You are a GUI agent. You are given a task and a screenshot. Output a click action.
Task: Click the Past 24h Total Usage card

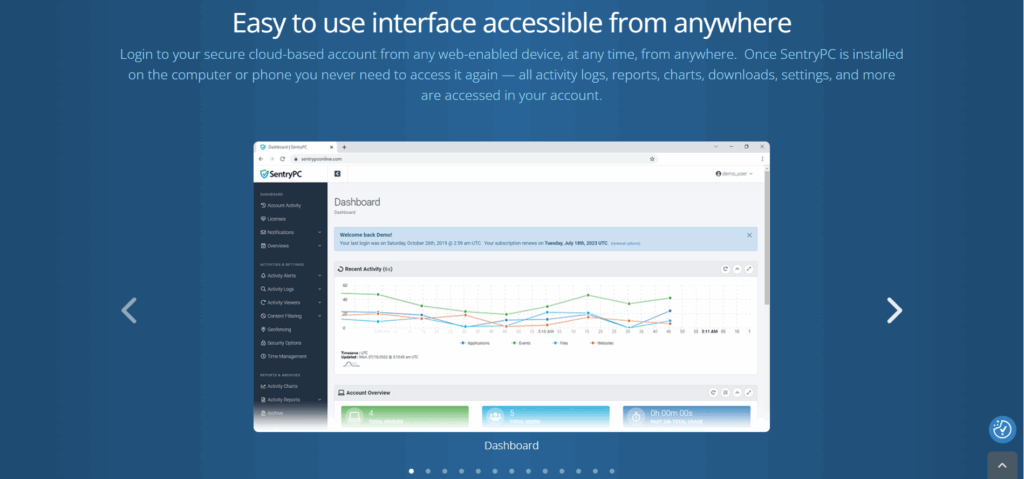(x=686, y=417)
